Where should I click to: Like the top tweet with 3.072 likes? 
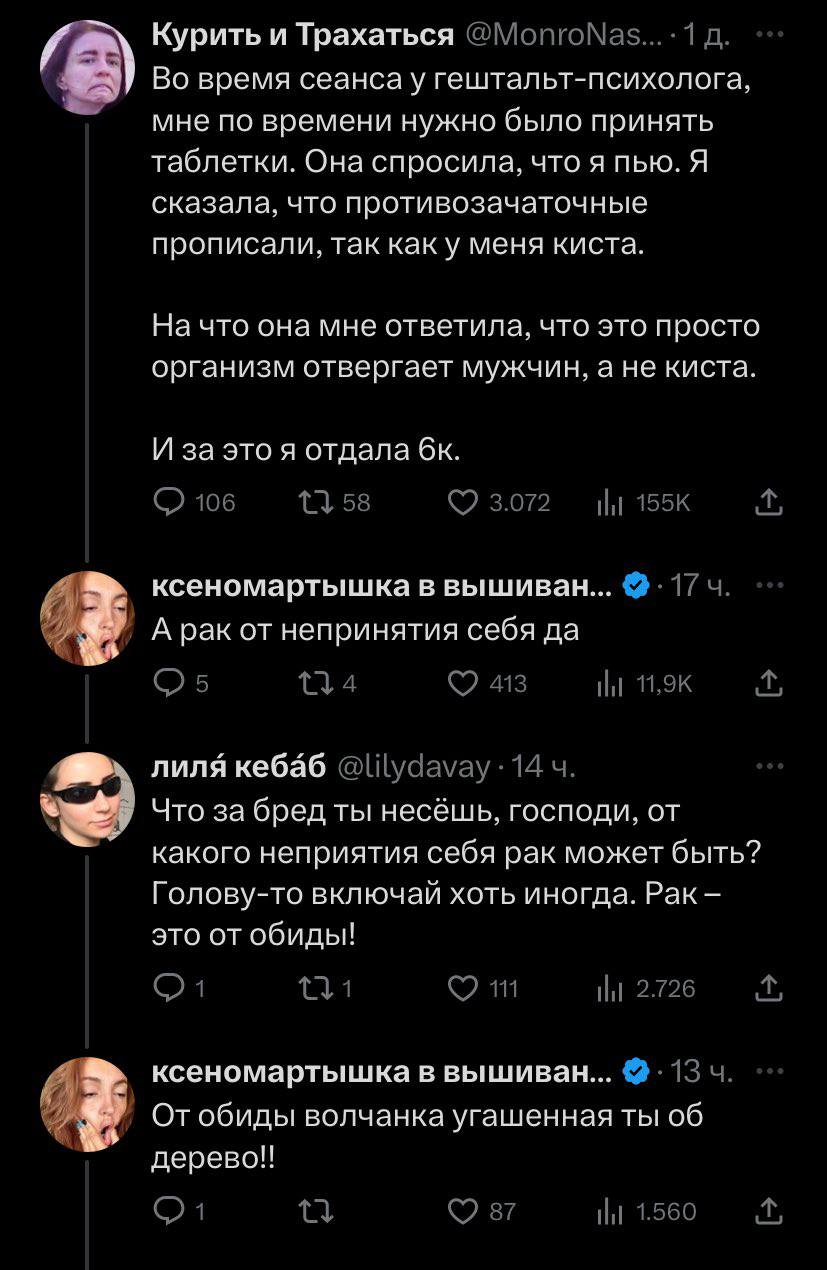[x=462, y=503]
